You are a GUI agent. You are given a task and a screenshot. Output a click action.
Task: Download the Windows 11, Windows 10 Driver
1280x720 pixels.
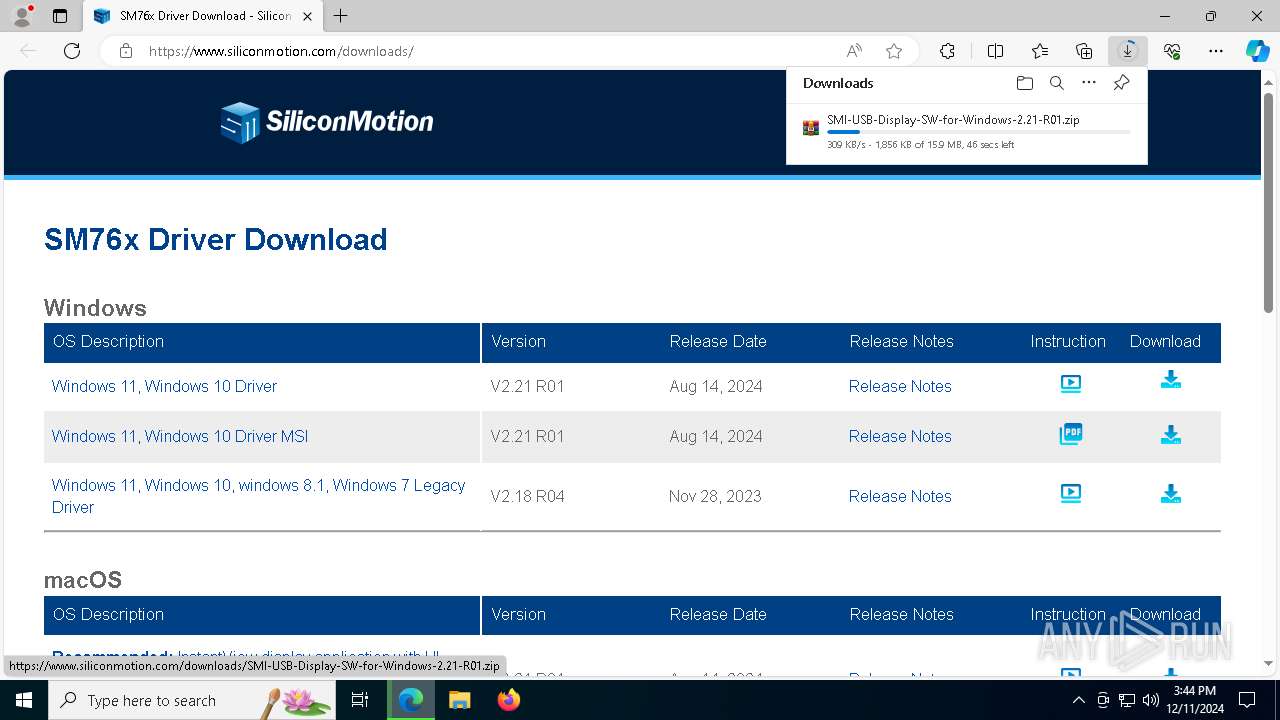point(1171,380)
